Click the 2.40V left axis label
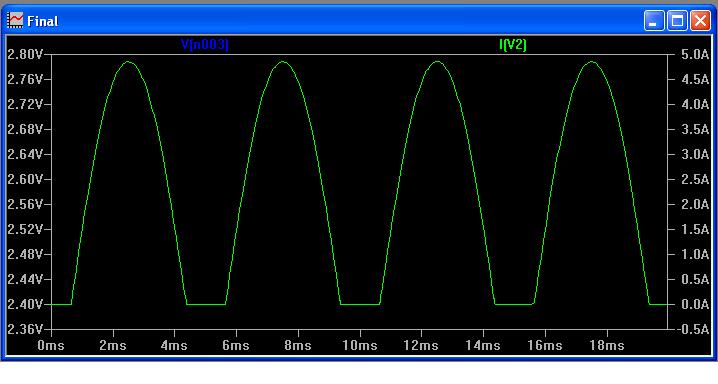 pos(25,304)
